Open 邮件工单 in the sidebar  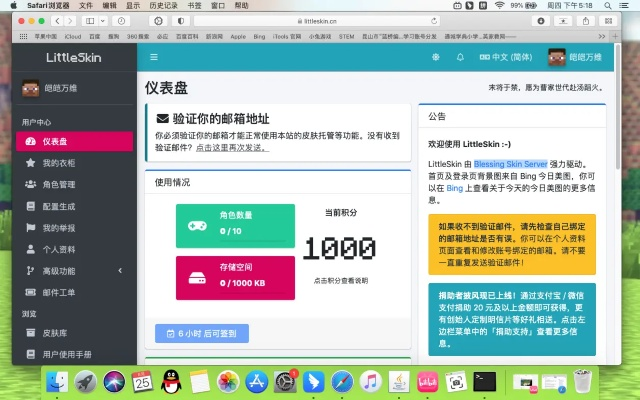click(74, 292)
